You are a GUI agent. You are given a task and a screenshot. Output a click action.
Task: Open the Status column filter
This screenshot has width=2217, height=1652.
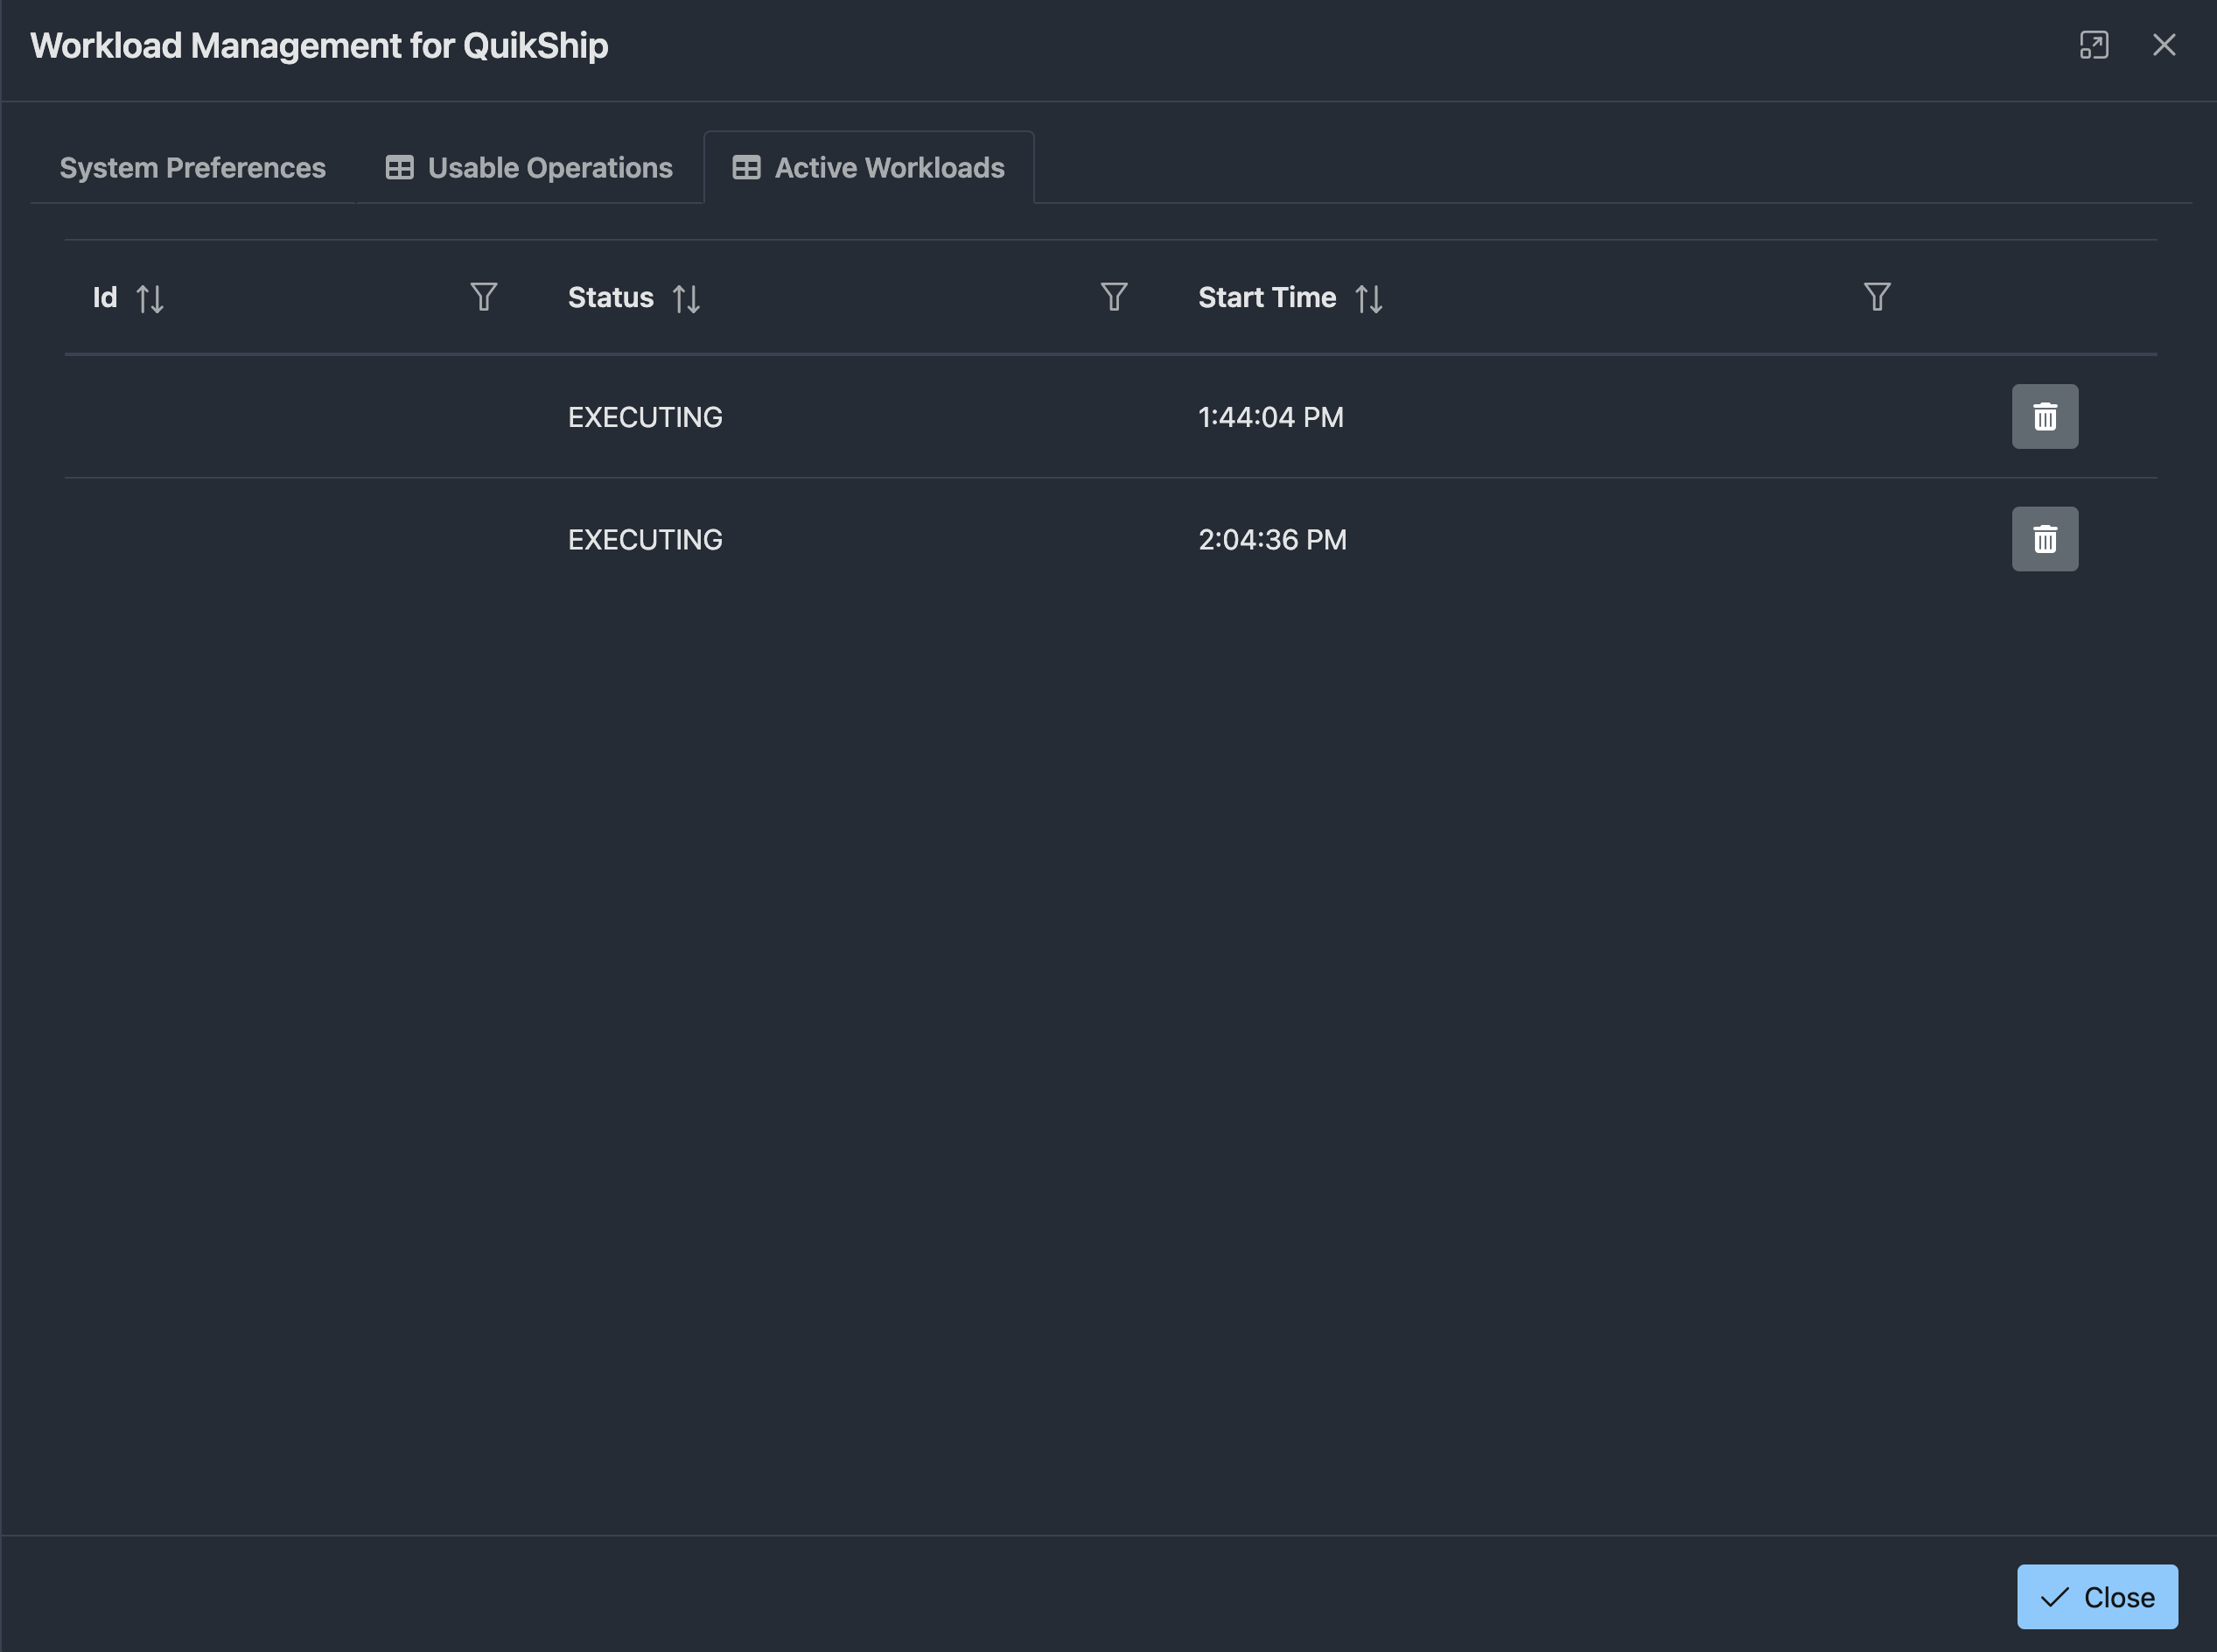pyautogui.click(x=1114, y=297)
